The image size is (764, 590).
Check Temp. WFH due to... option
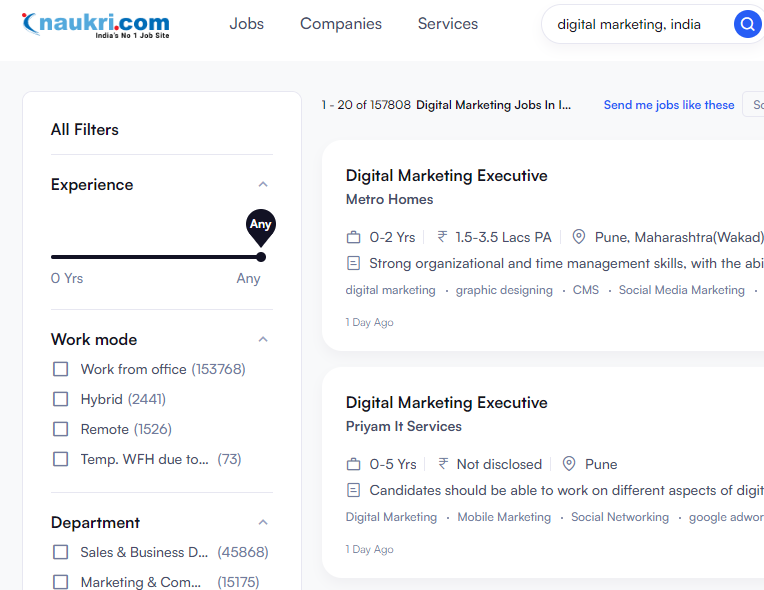[60, 459]
